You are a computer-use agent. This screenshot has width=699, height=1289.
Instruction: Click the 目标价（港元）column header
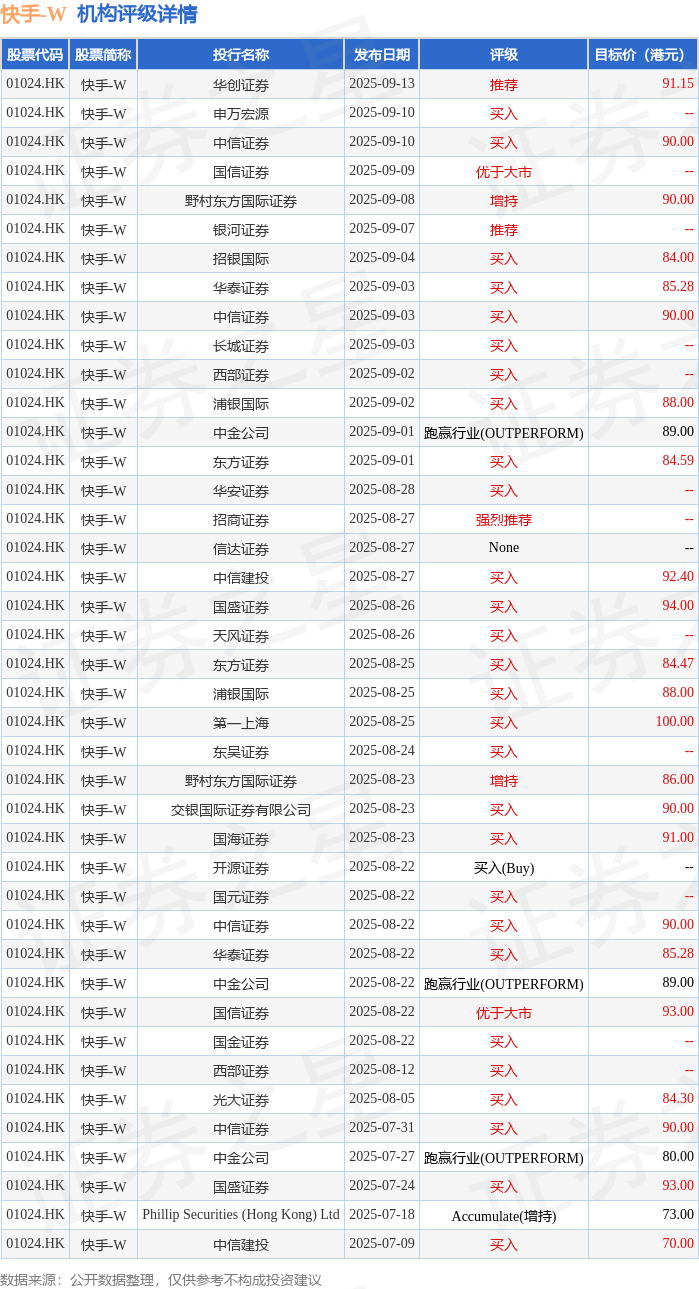pyautogui.click(x=643, y=55)
